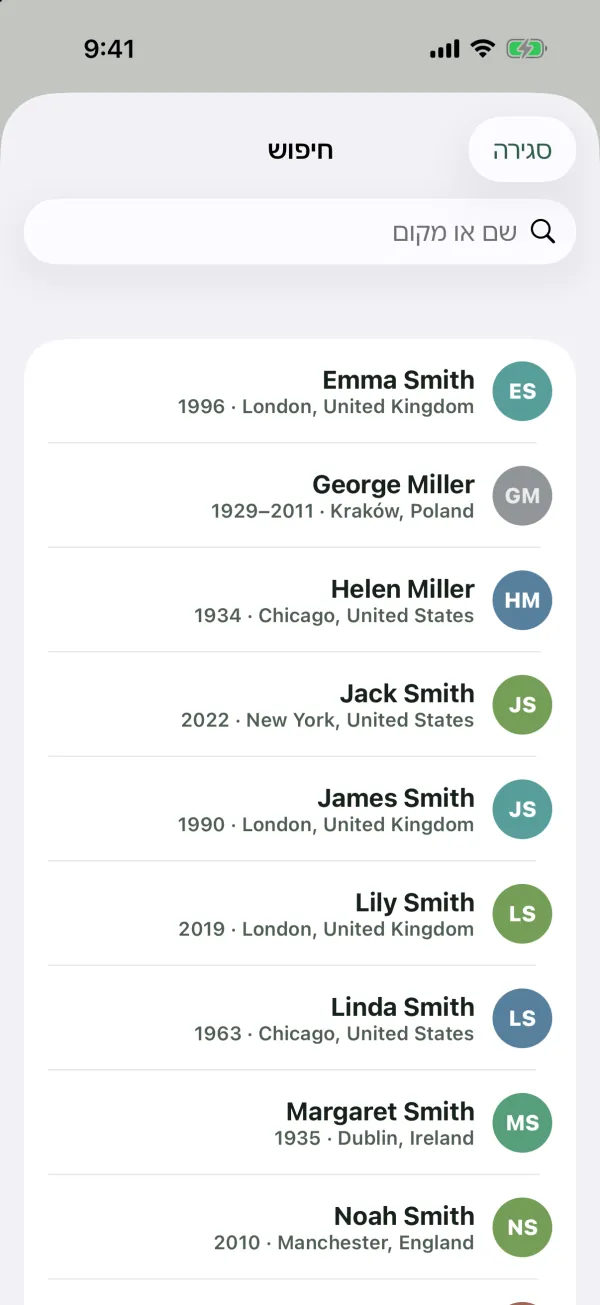
Task: Close the search sheet with סגירה
Action: pos(522,150)
